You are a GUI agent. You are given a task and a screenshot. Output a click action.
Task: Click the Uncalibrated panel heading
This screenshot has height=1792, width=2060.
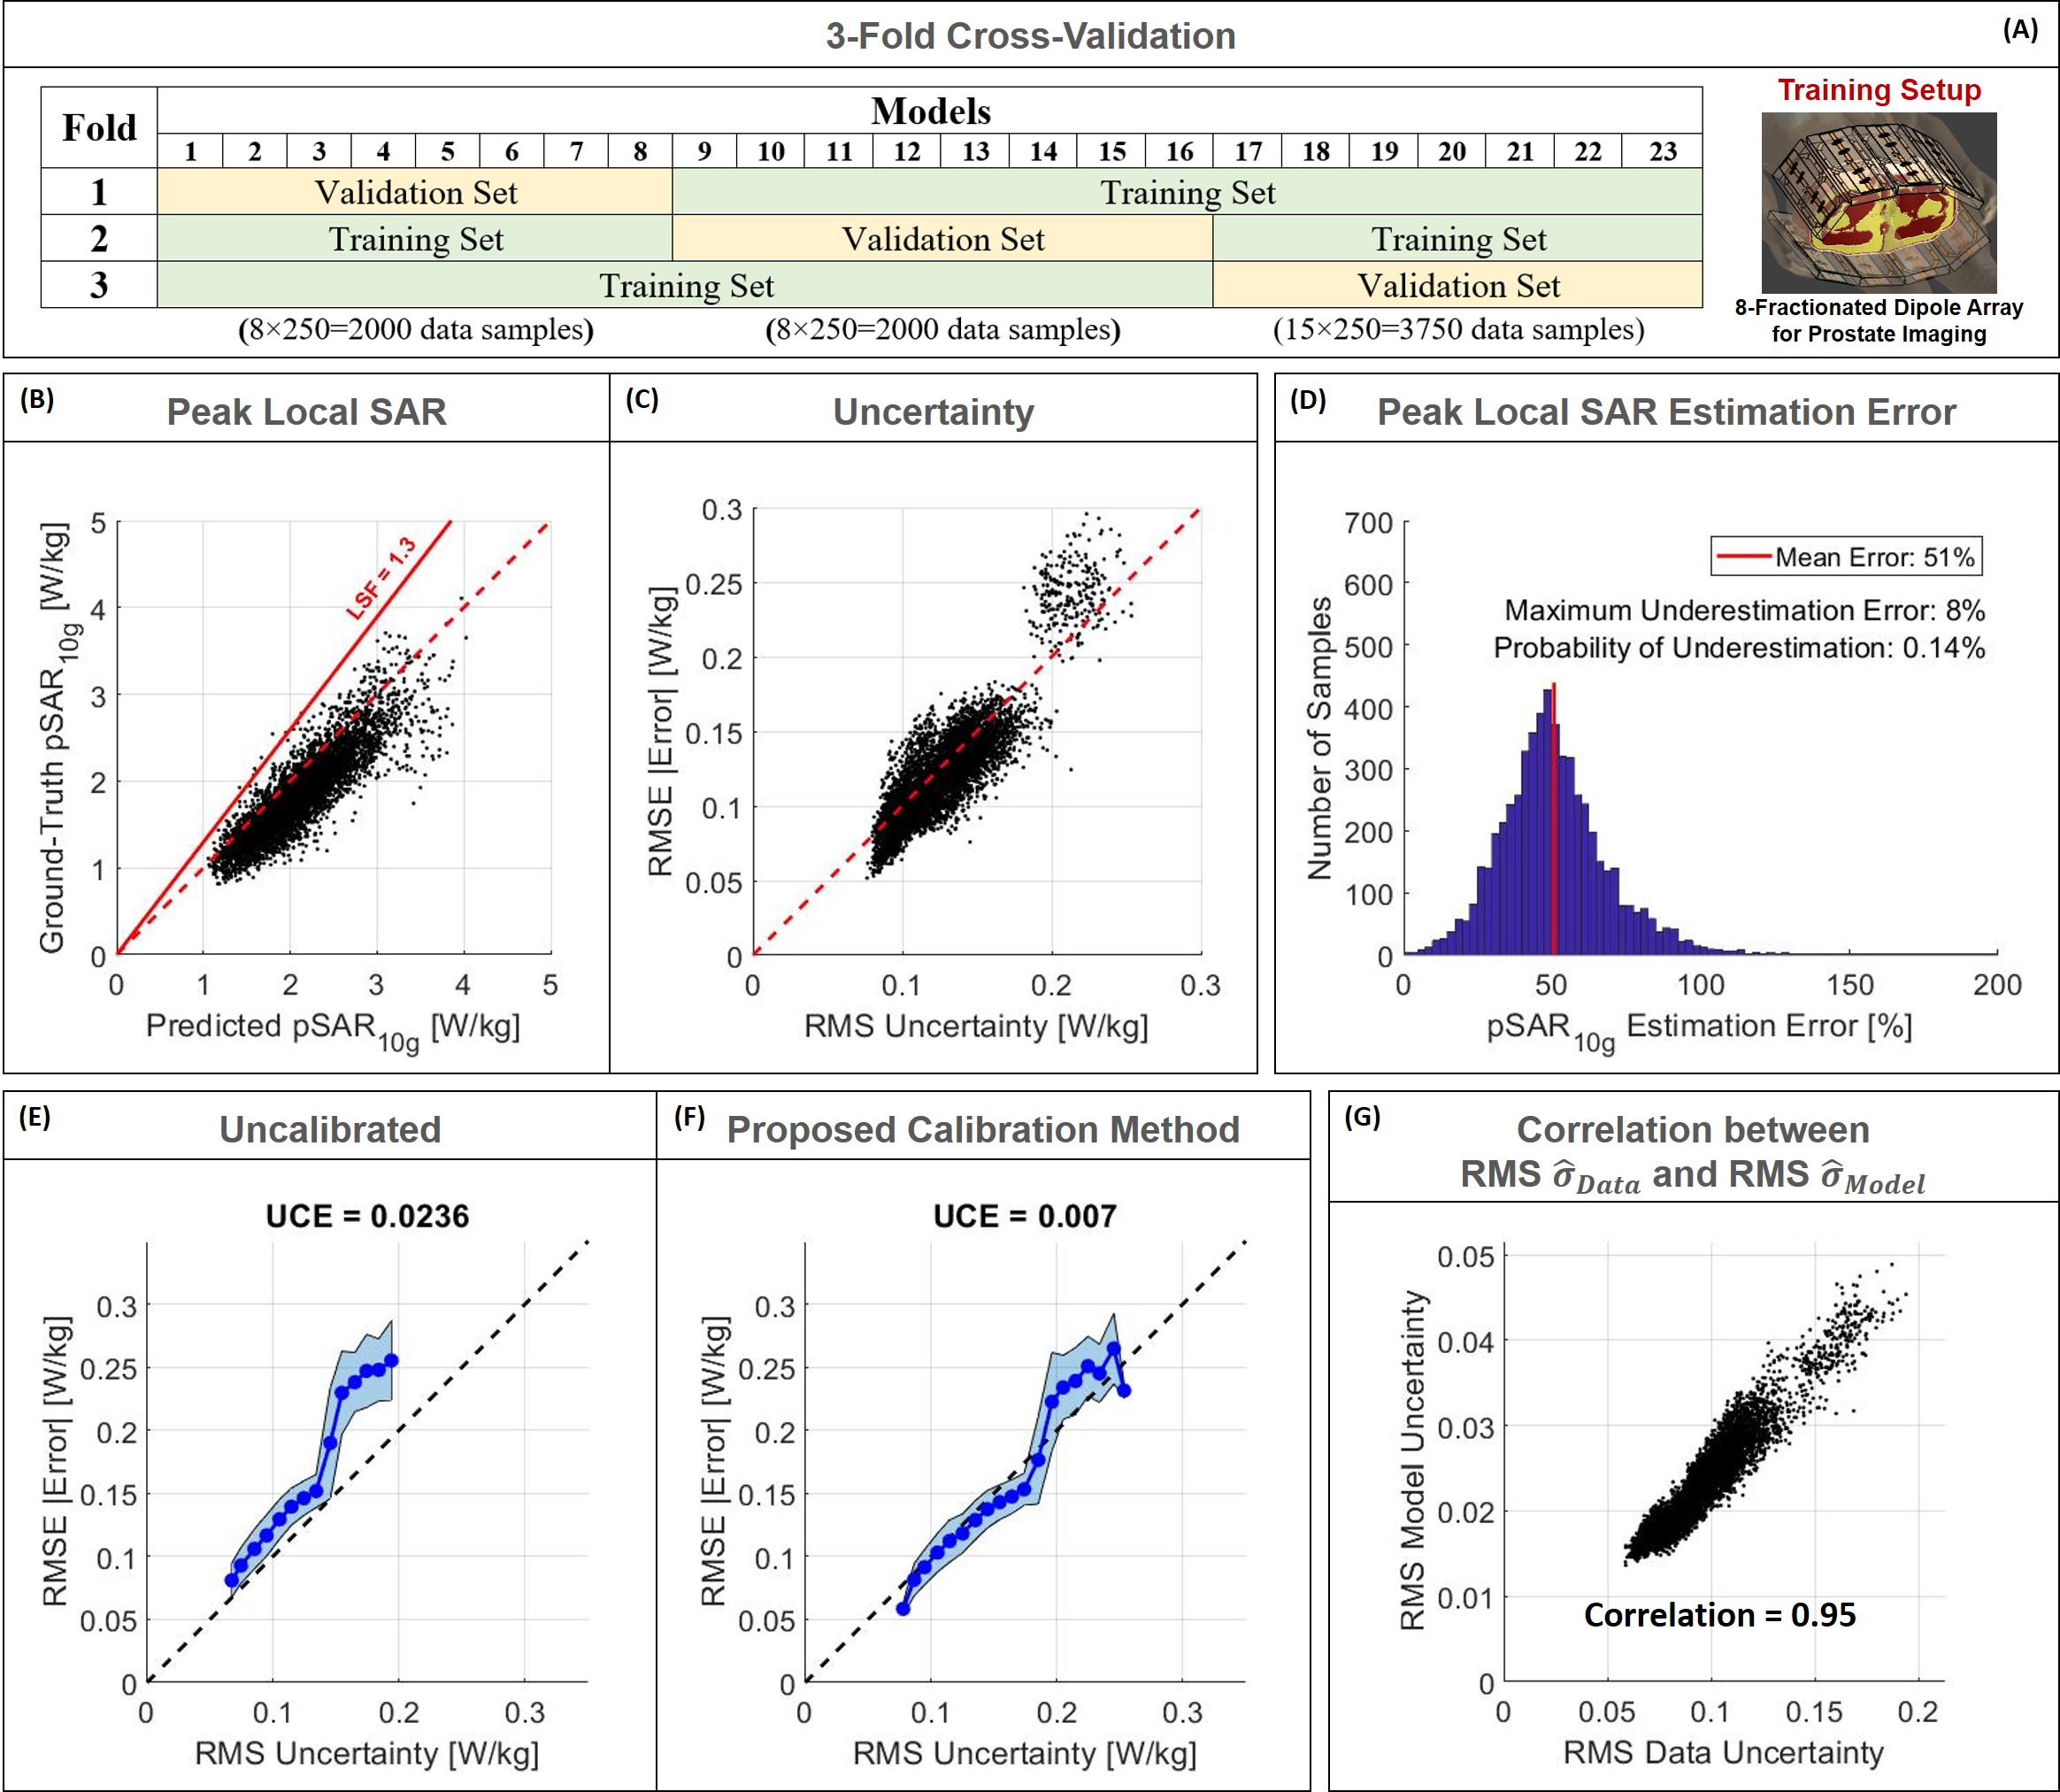(330, 1129)
